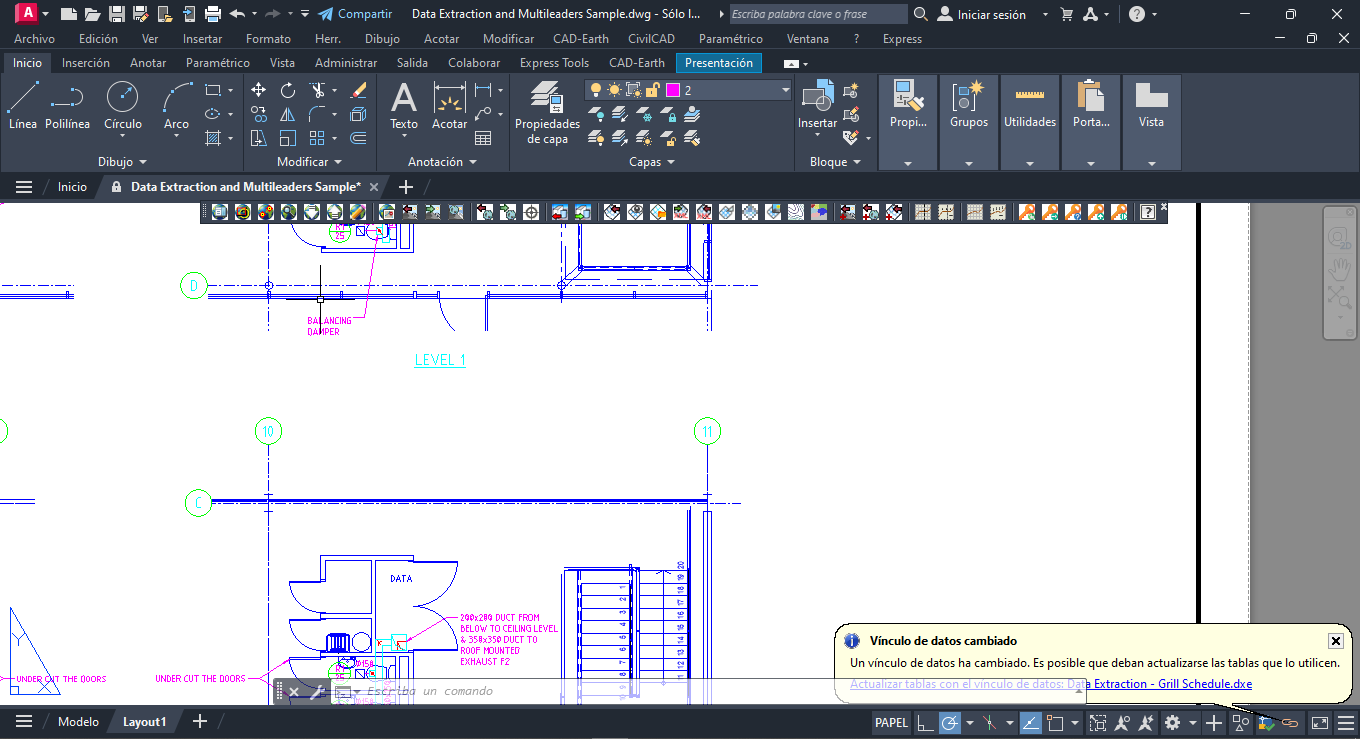
Task: Switch to the Insertar ribbon tab
Action: [86, 63]
